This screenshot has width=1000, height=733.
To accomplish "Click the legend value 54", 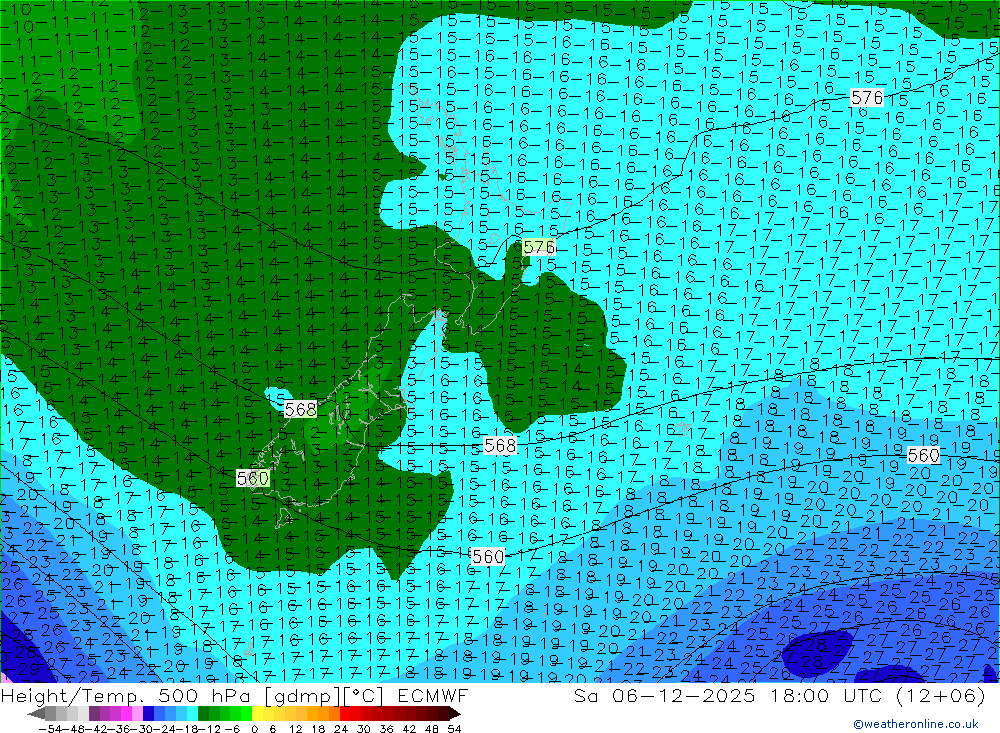I will pos(454,729).
